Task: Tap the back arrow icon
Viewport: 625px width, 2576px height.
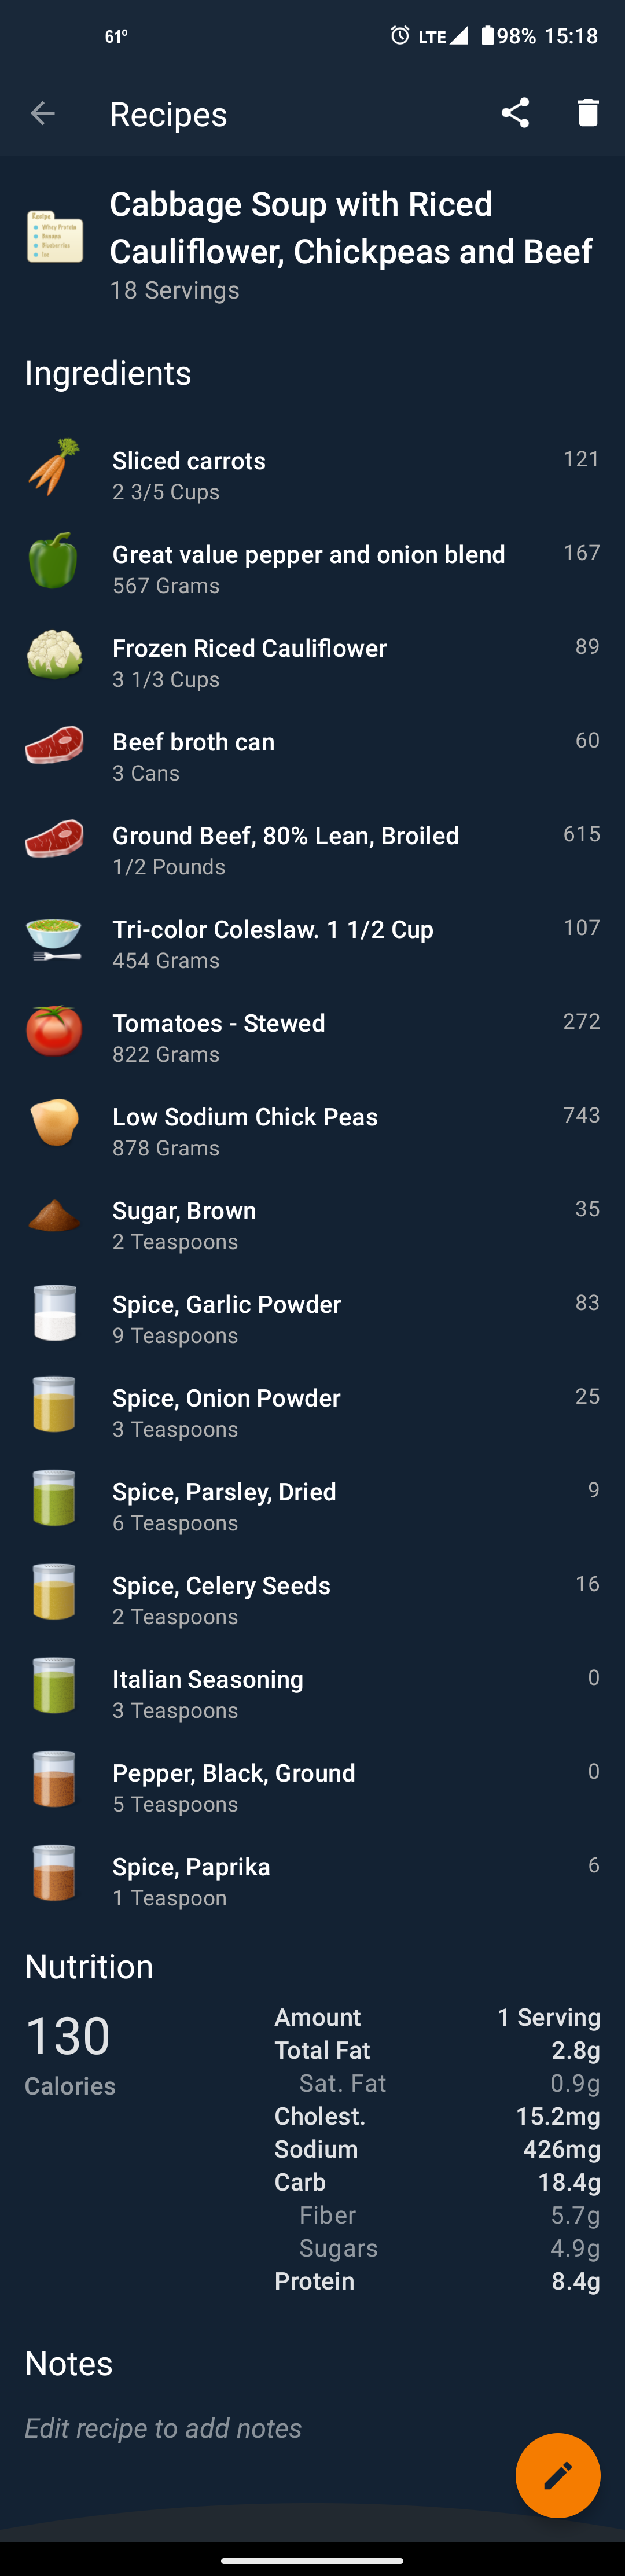Action: pyautogui.click(x=42, y=113)
